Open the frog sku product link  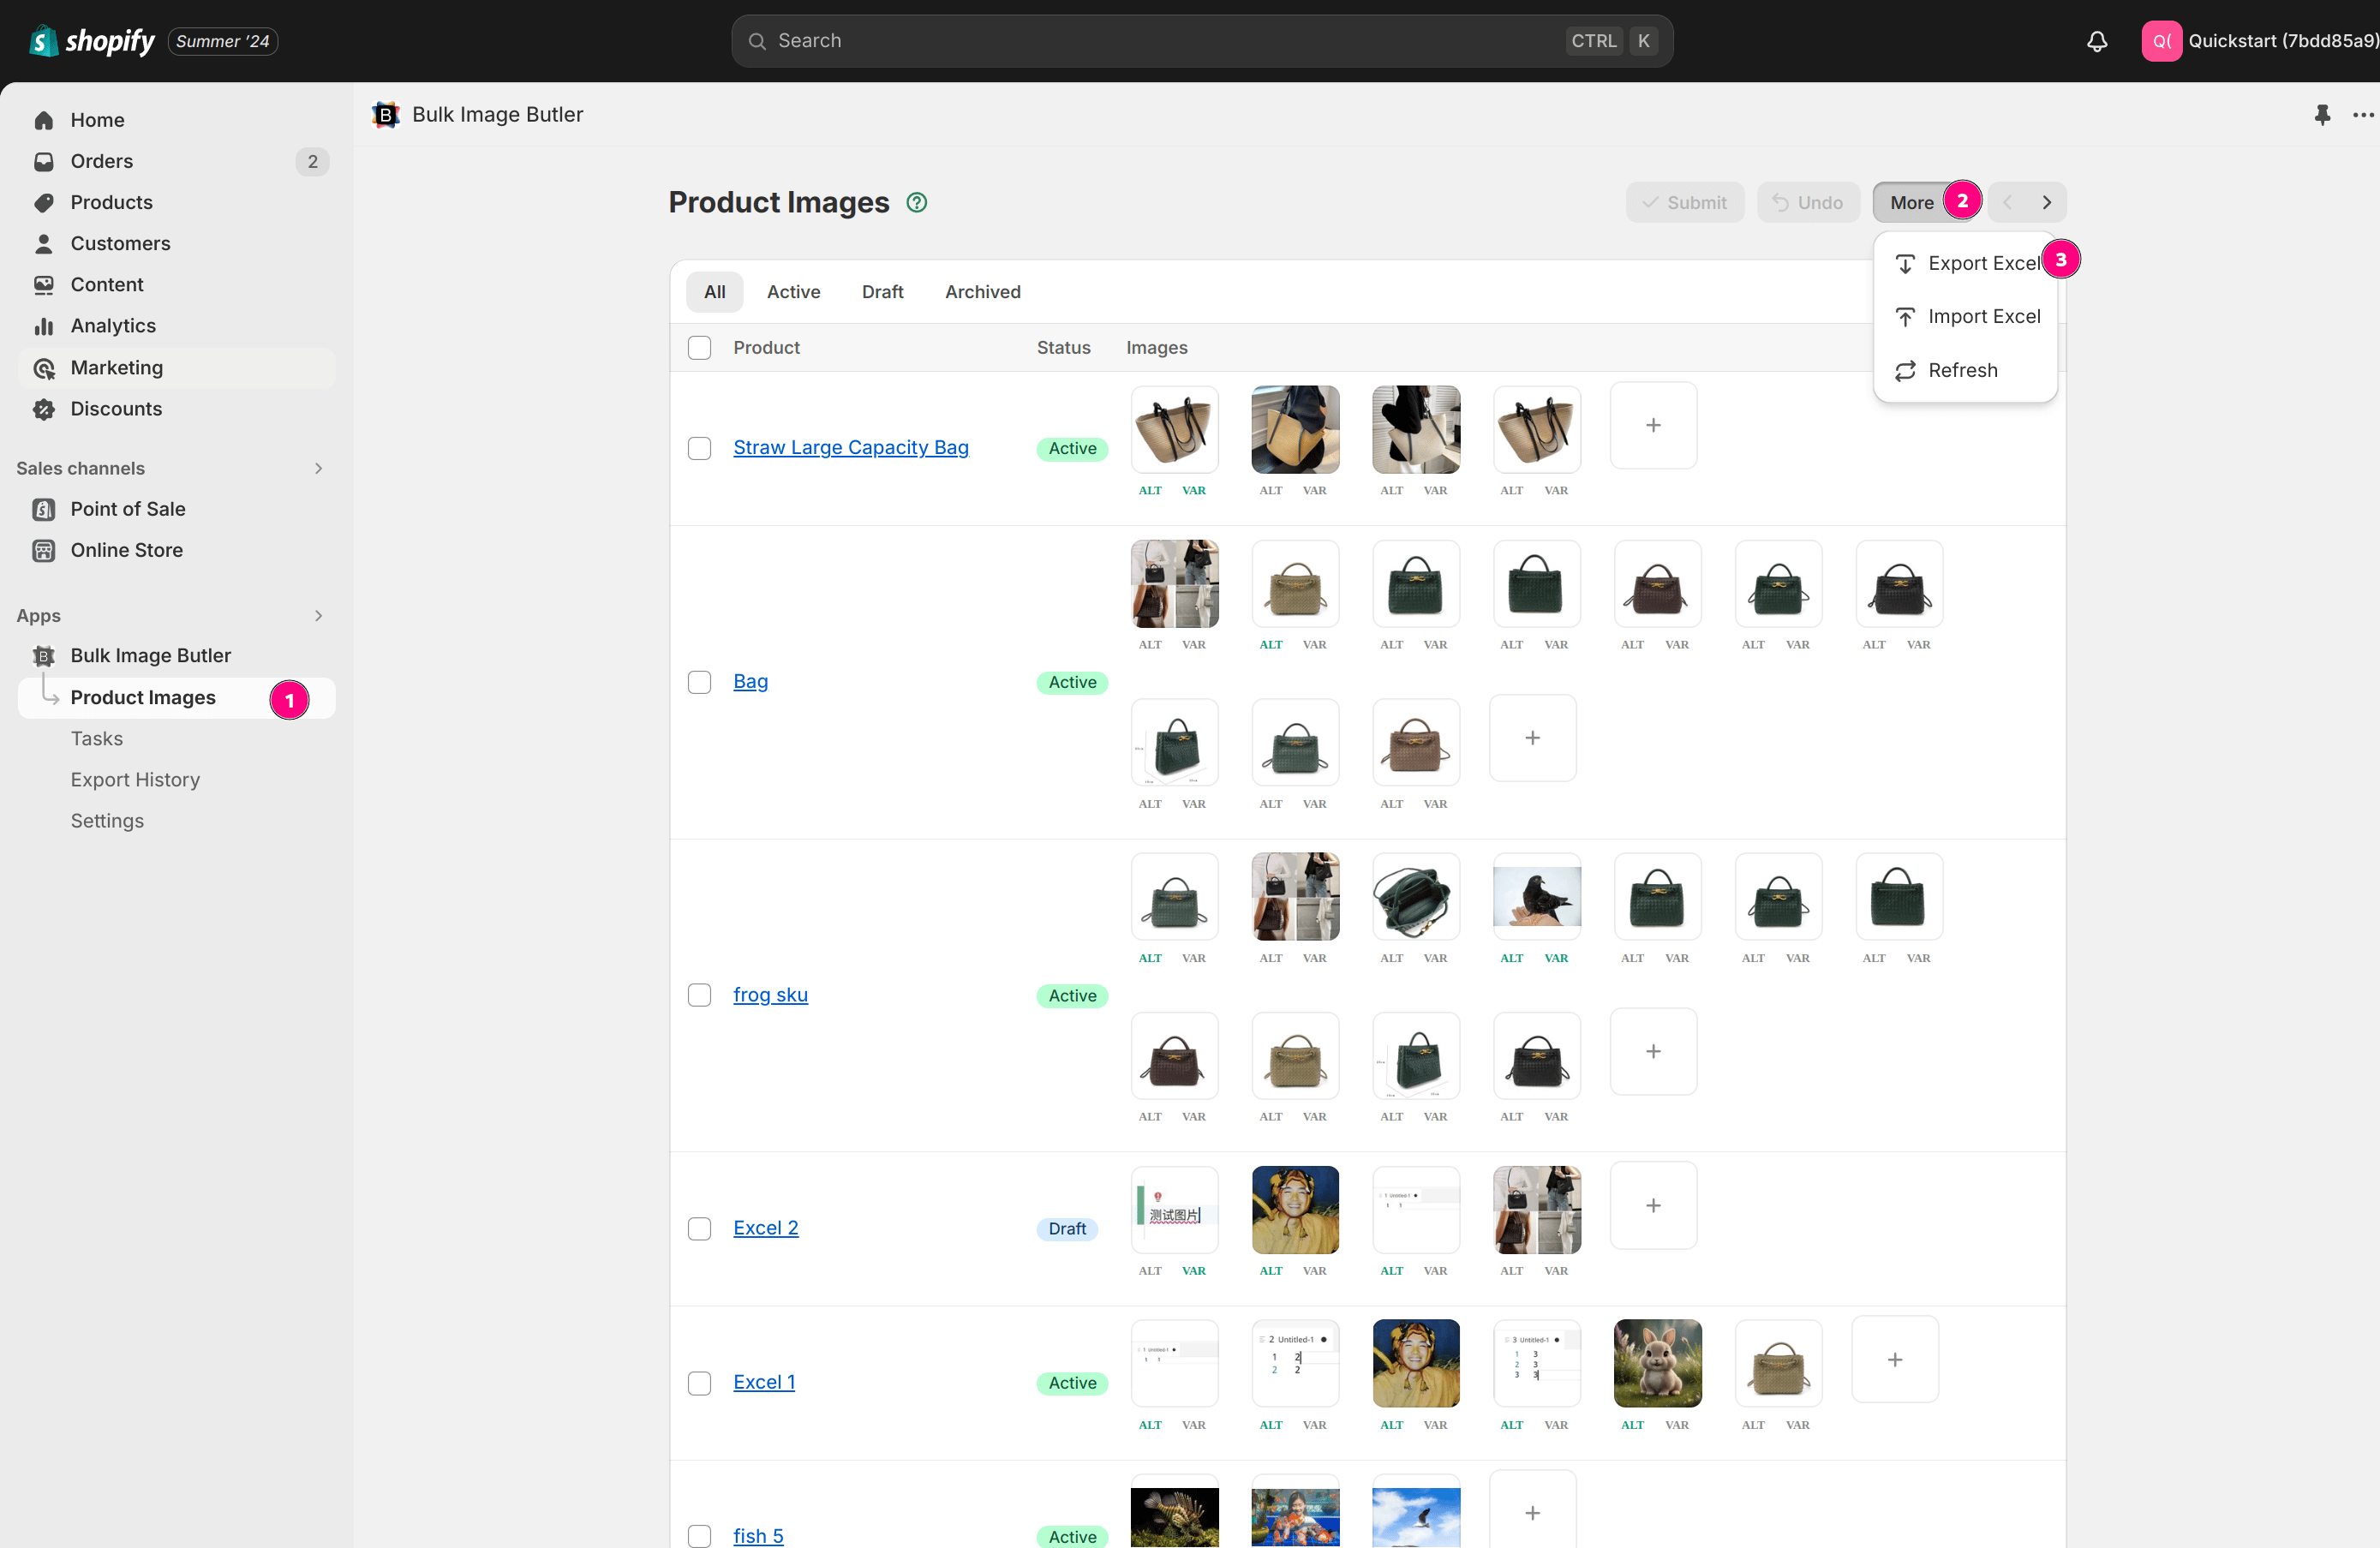(770, 995)
